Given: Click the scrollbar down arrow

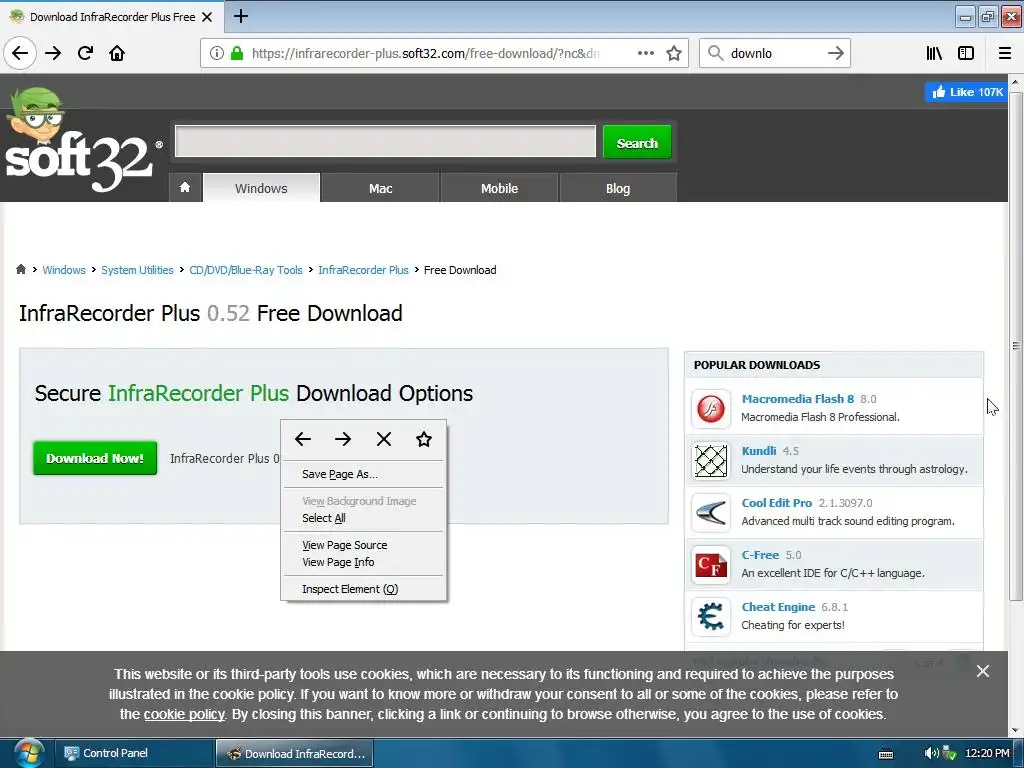Looking at the screenshot, I should pyautogui.click(x=1016, y=729).
